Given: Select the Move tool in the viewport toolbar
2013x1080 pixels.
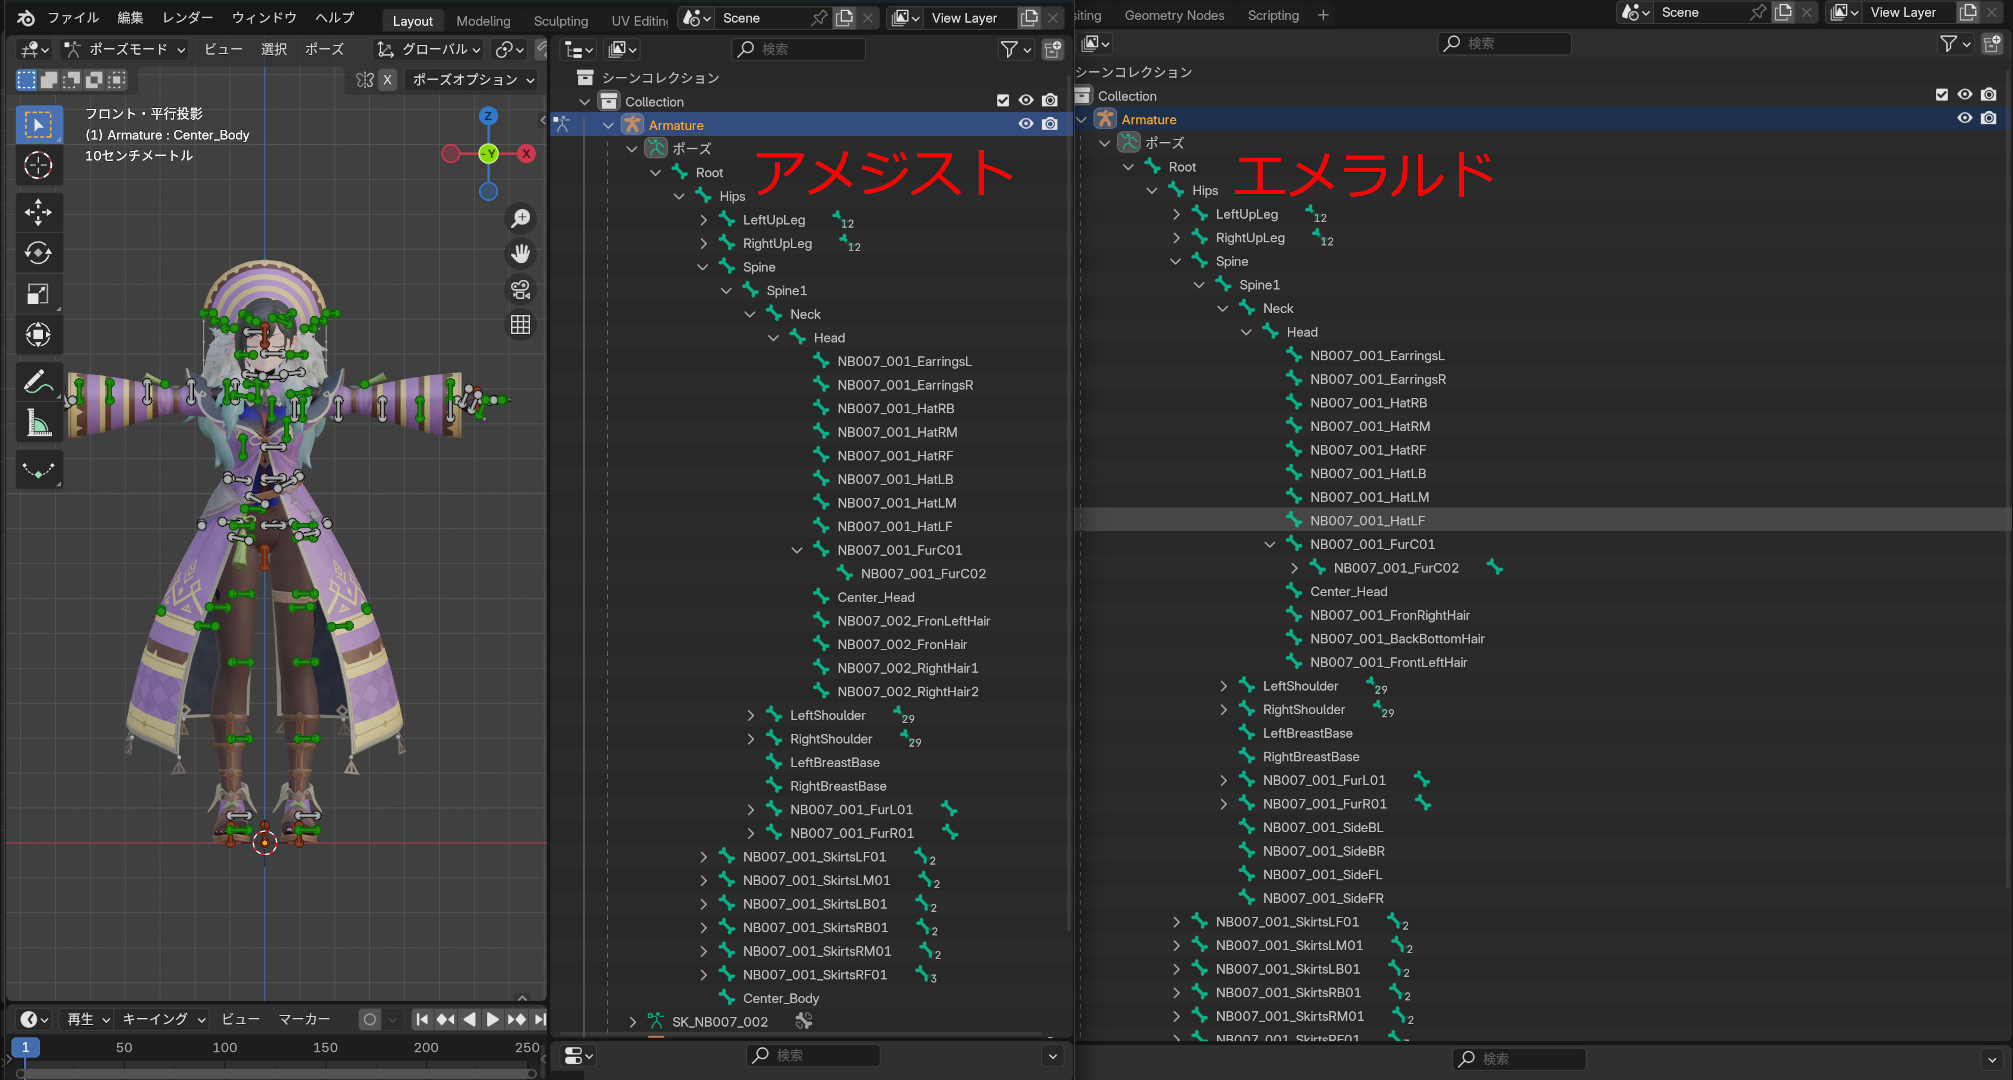Looking at the screenshot, I should pyautogui.click(x=38, y=212).
